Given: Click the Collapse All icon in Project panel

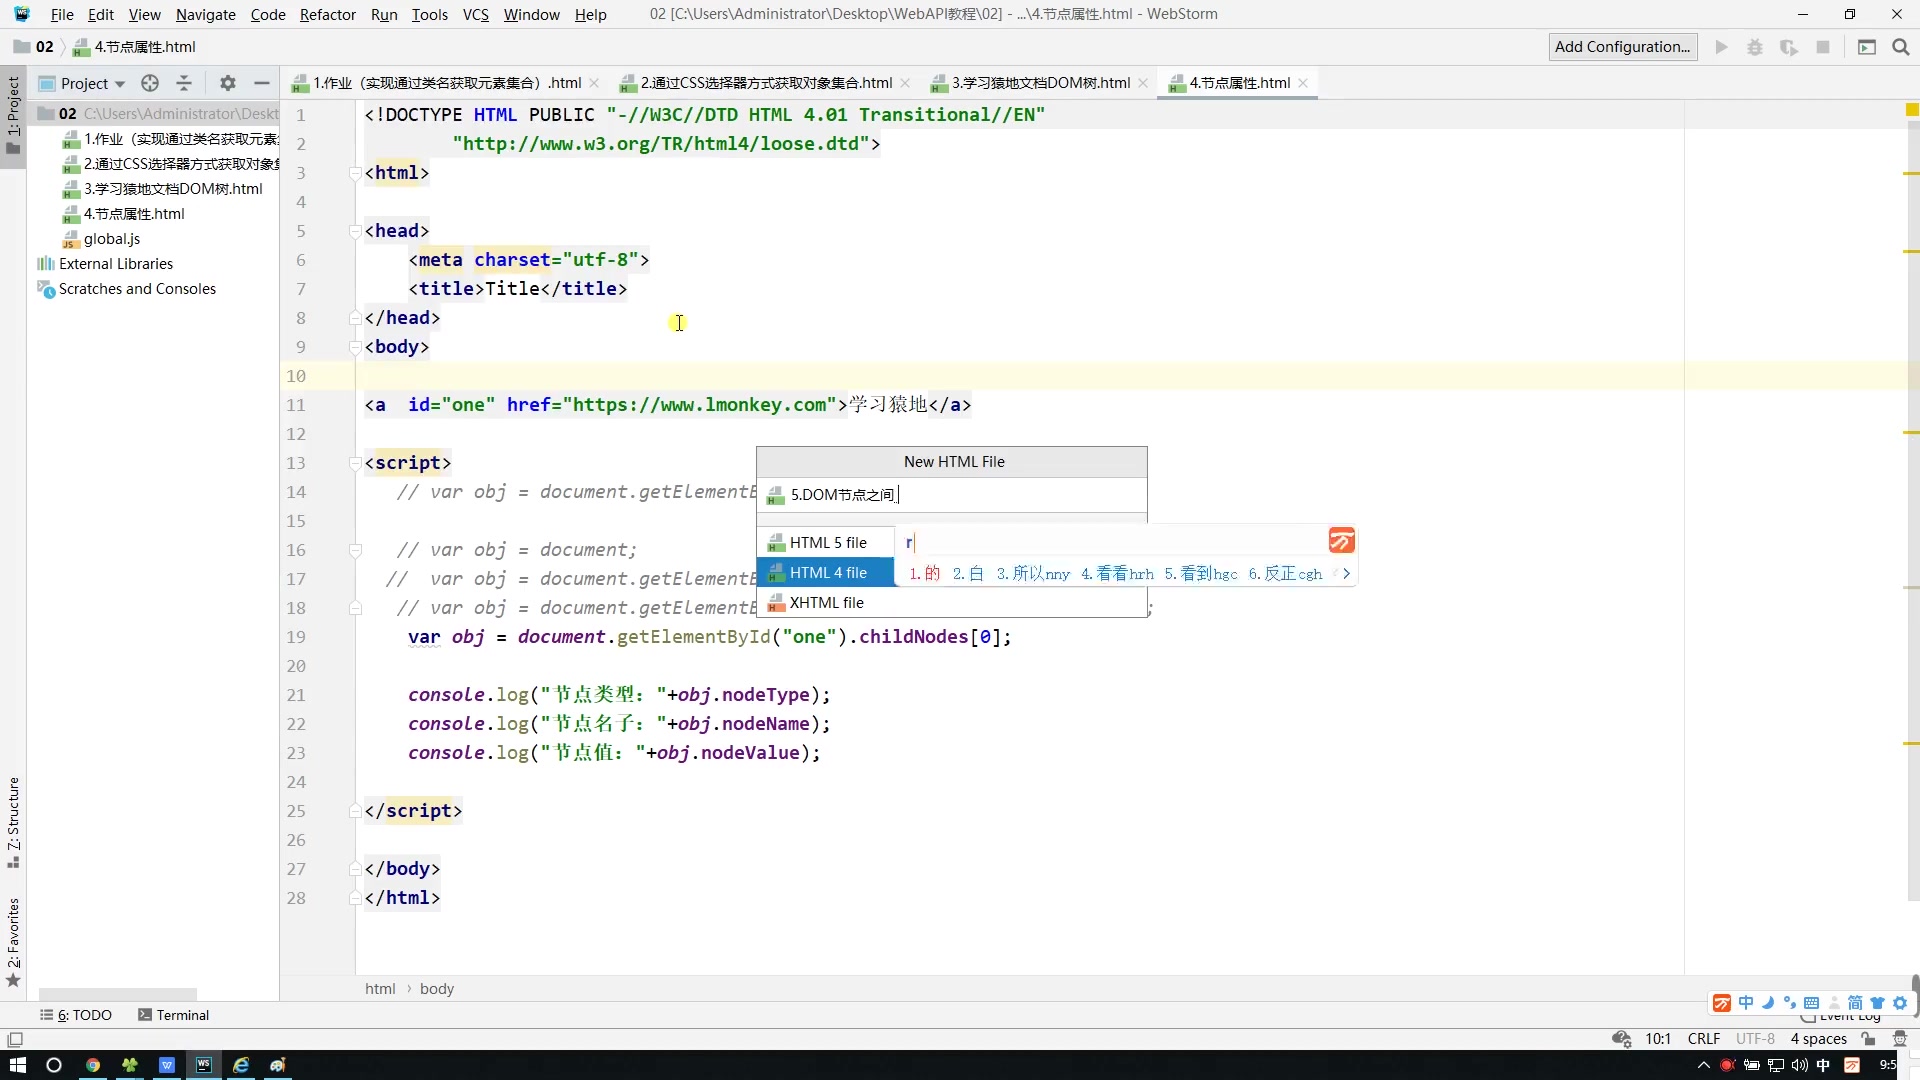Looking at the screenshot, I should pyautogui.click(x=184, y=83).
